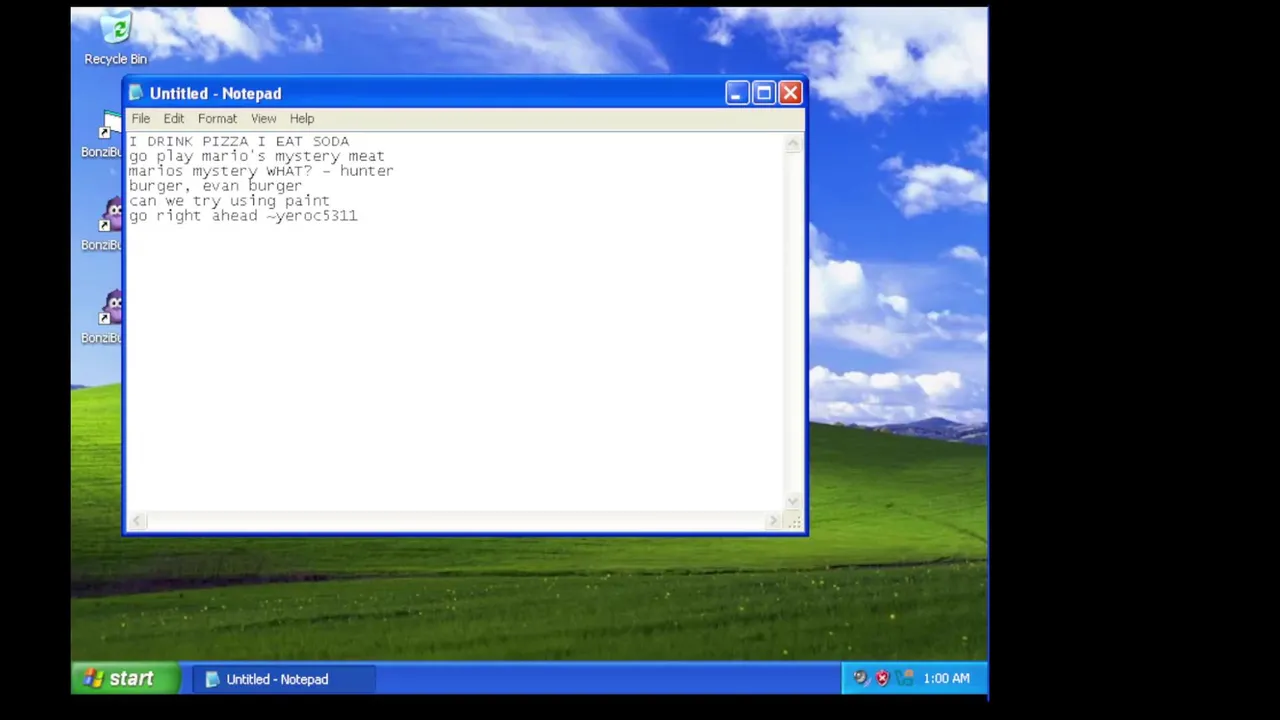Click the Notepad resize grip corner
This screenshot has height=720, width=1280.
794,521
